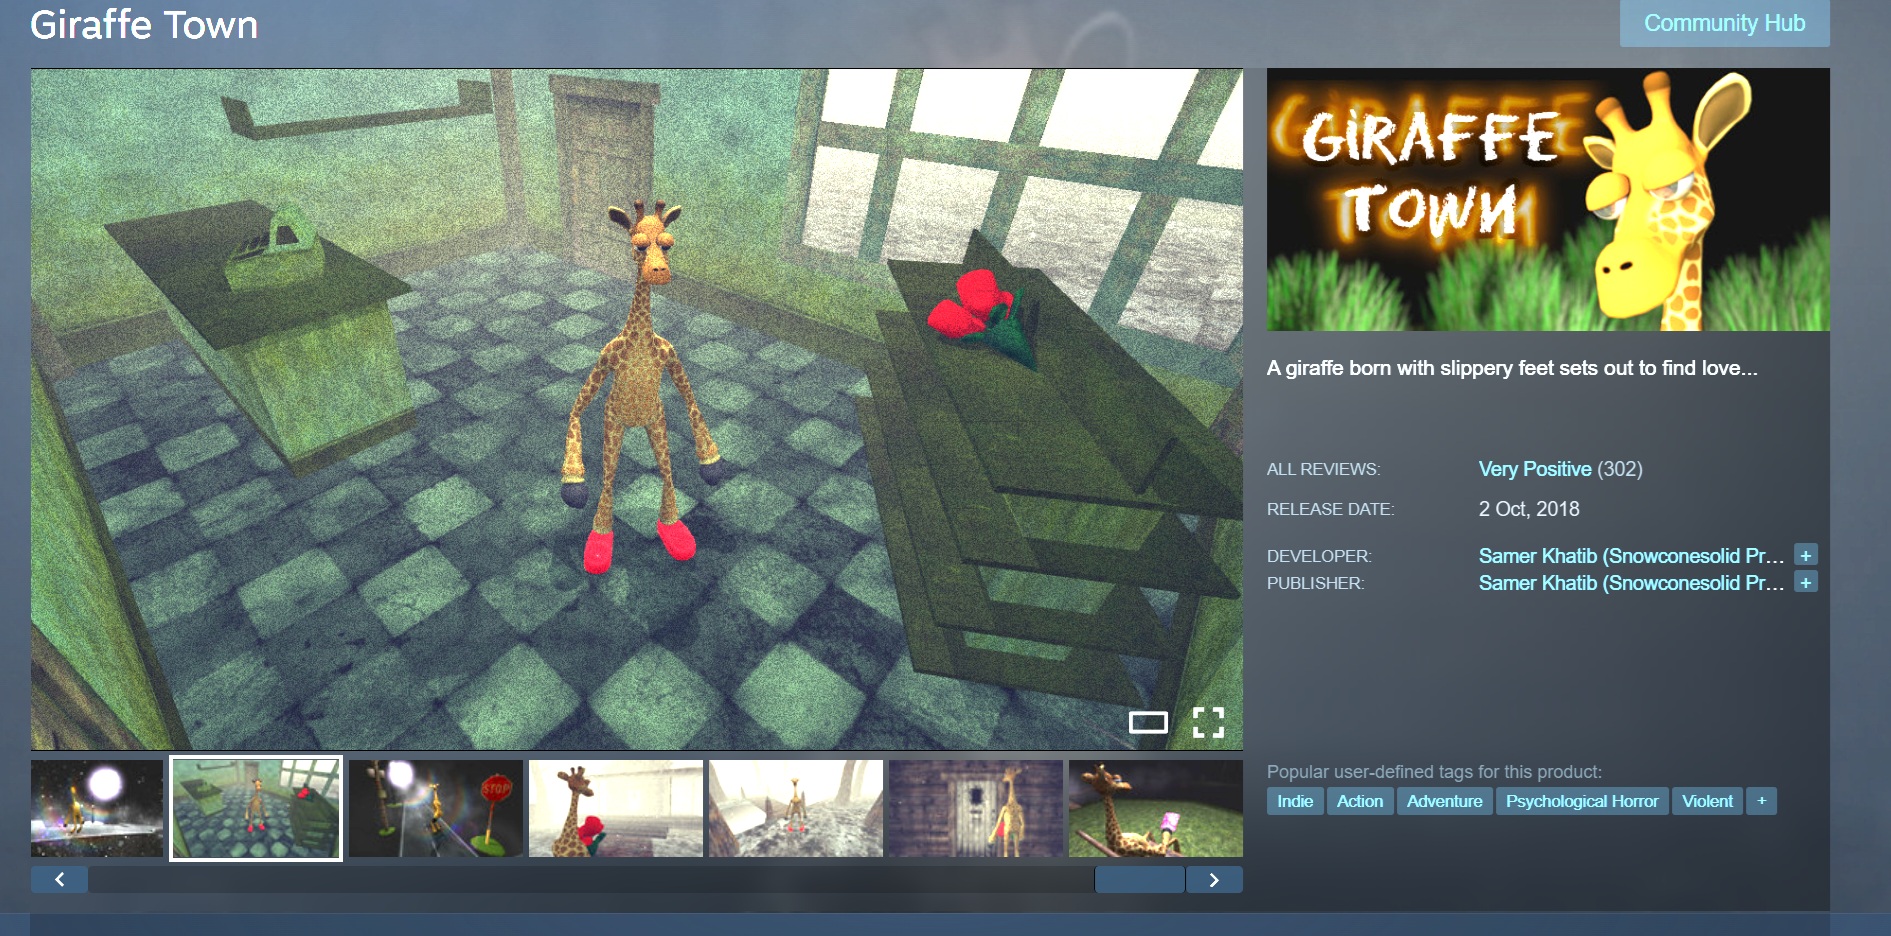The image size is (1891, 936).
Task: Expand the full publisher name with plus
Action: click(x=1805, y=582)
